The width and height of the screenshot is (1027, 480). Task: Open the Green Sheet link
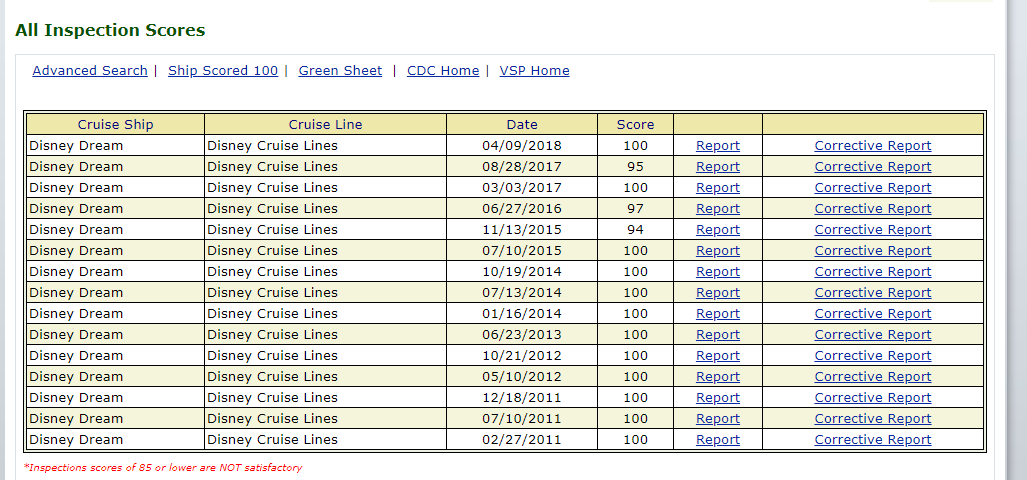340,71
